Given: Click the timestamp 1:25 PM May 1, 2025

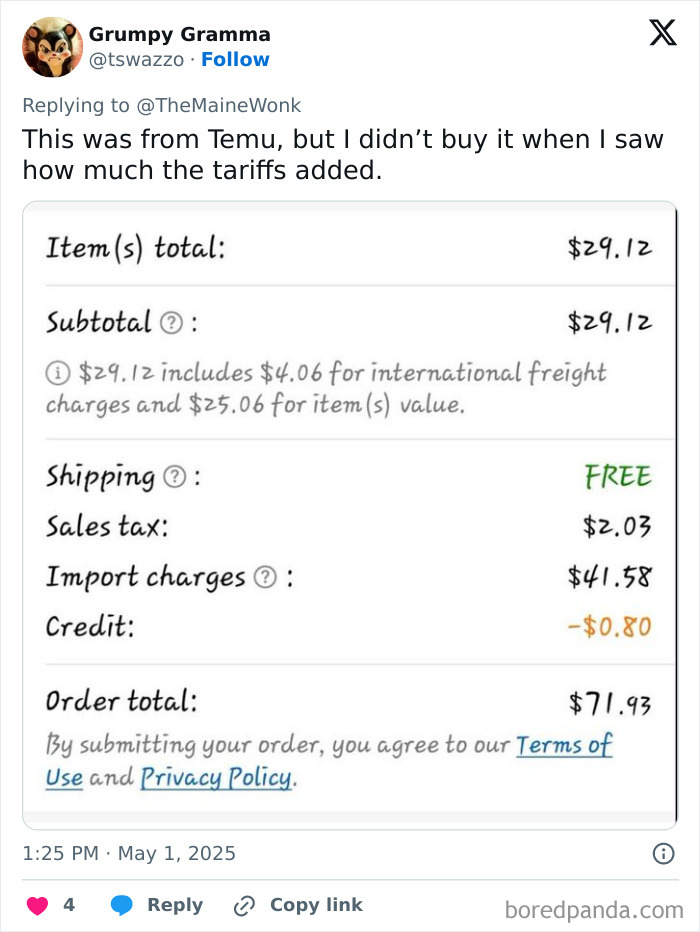Looking at the screenshot, I should coord(128,853).
